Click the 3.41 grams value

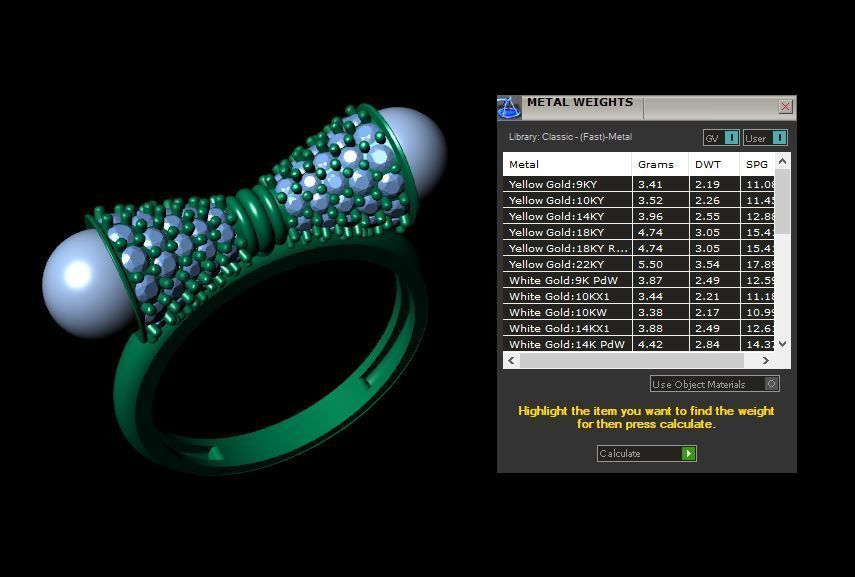pos(651,184)
